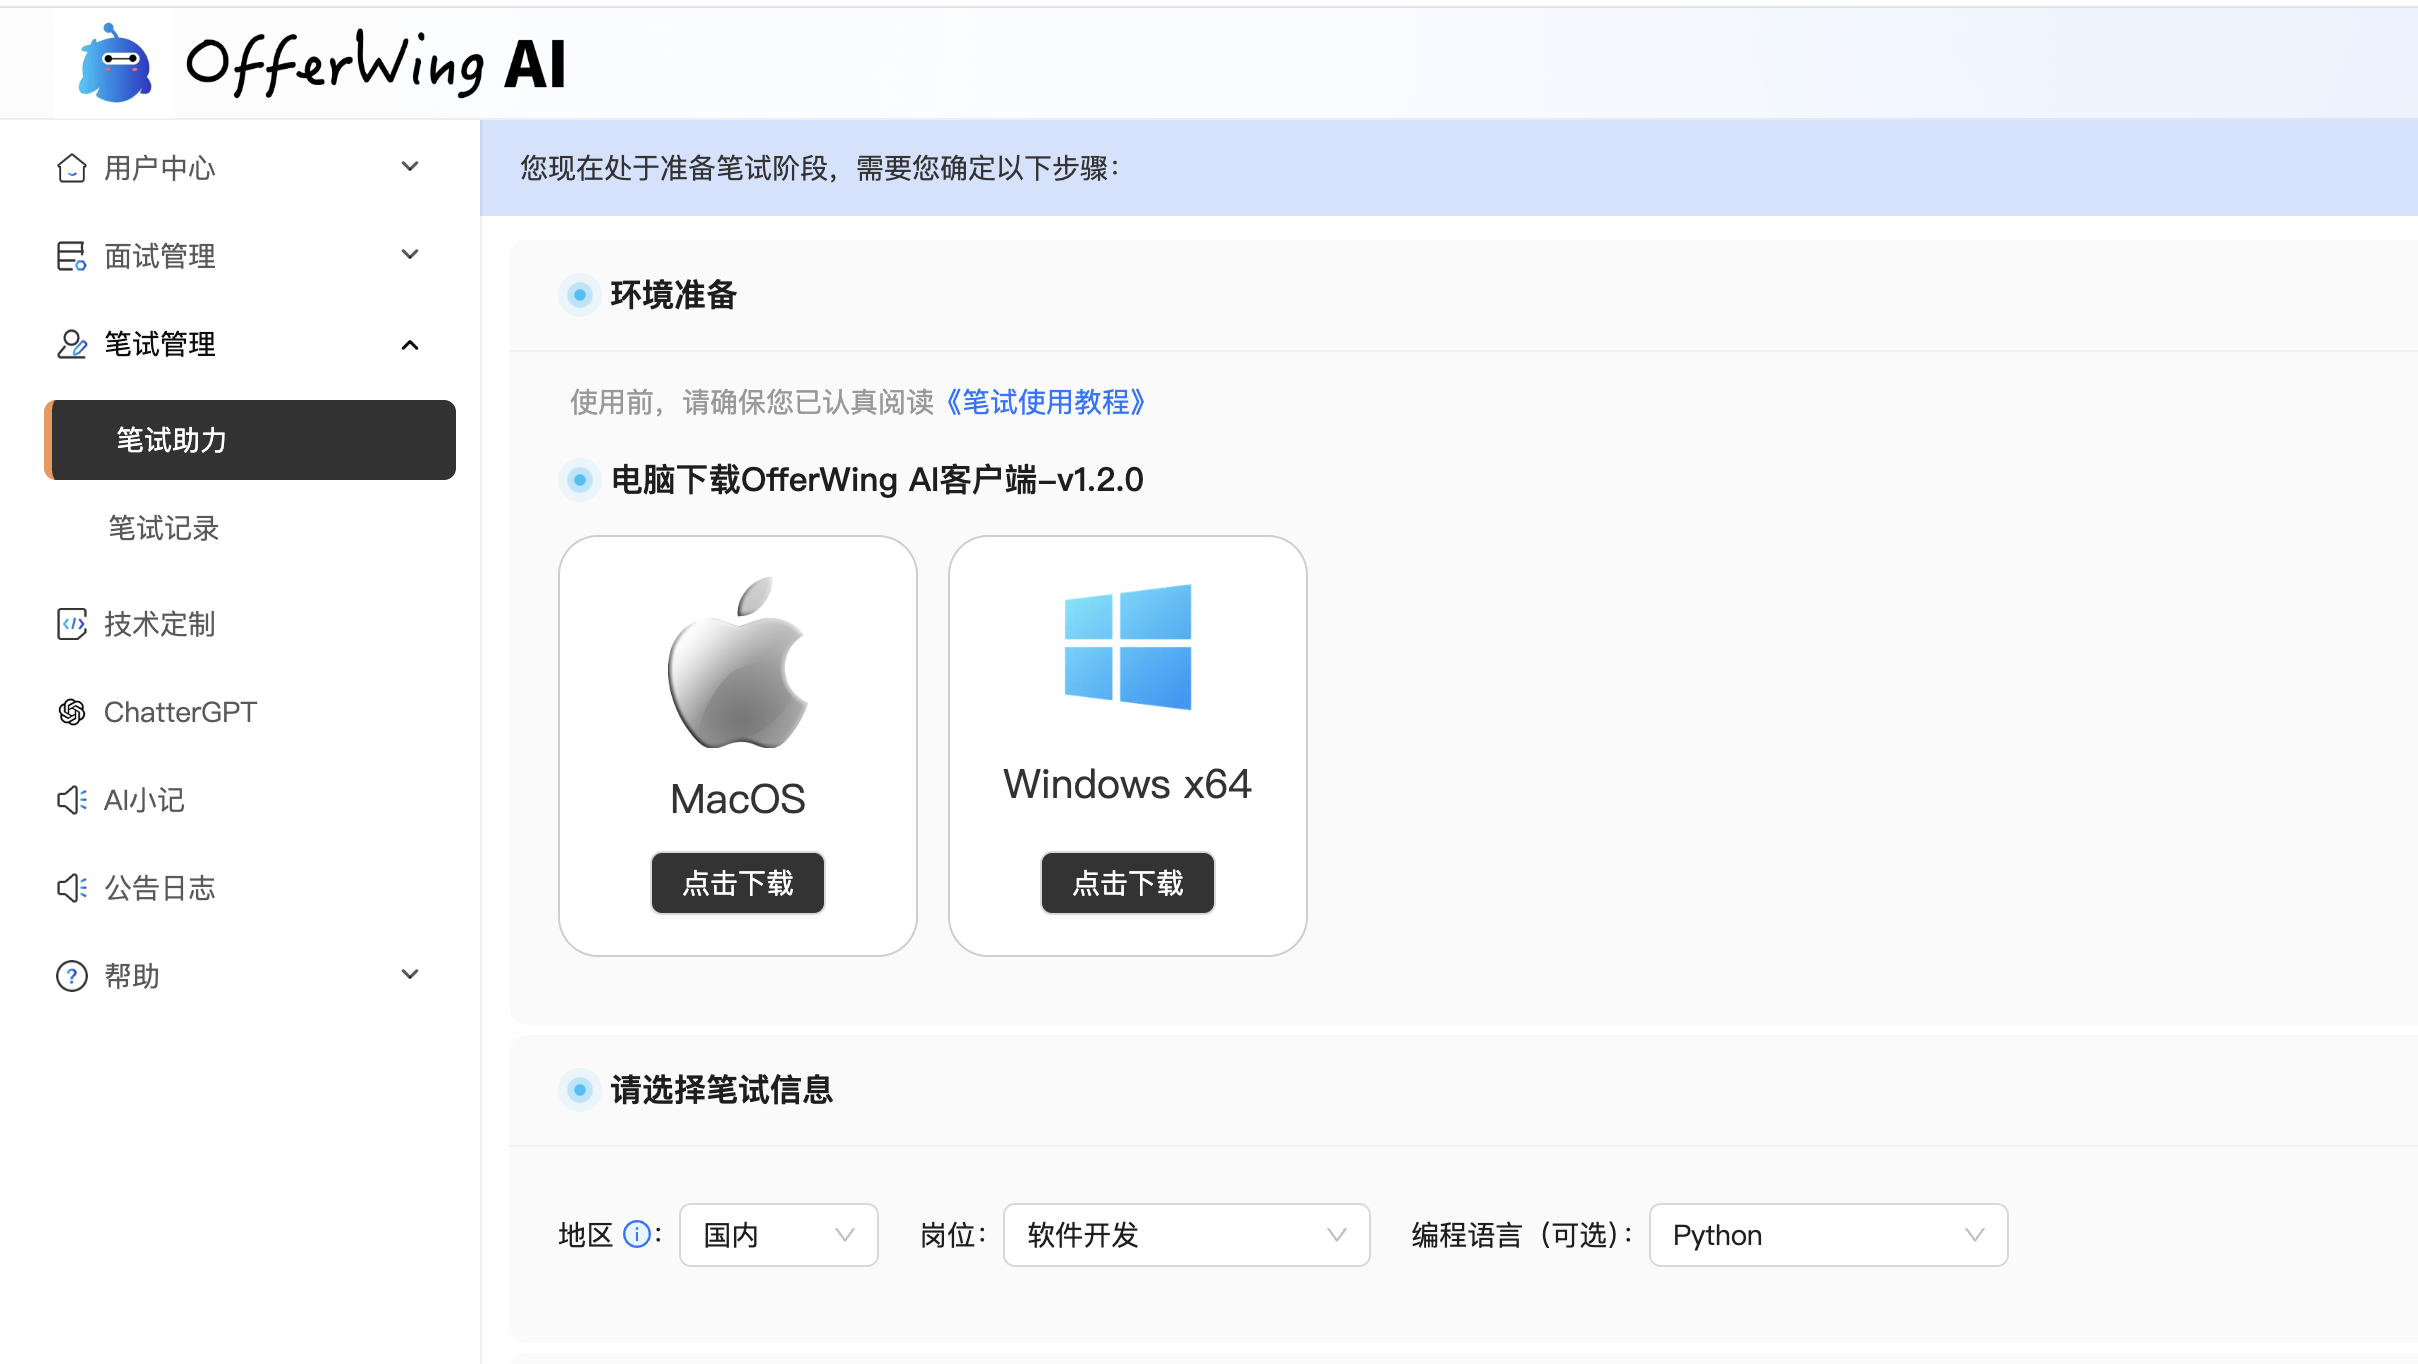The width and height of the screenshot is (2418, 1364).
Task: Click the info icon beside 地区
Action: (636, 1234)
